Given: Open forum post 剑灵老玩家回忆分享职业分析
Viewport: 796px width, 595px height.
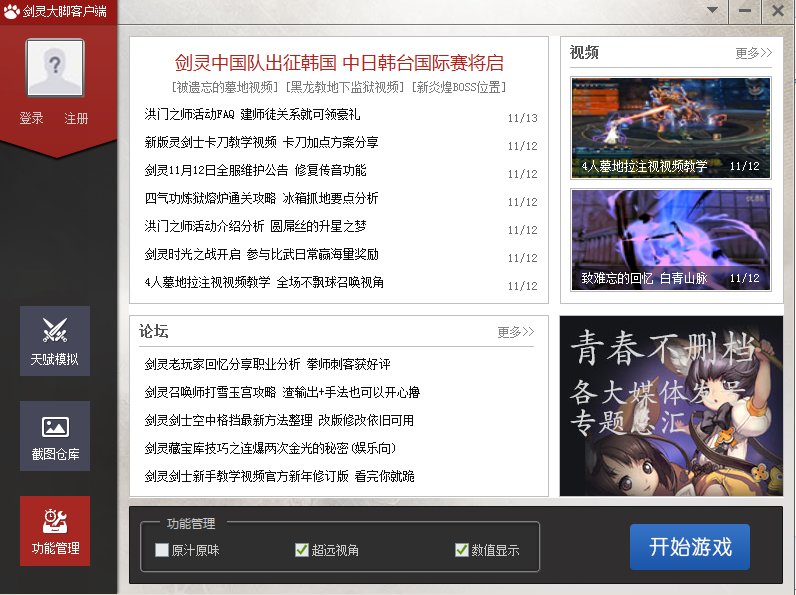Looking at the screenshot, I should point(268,364).
